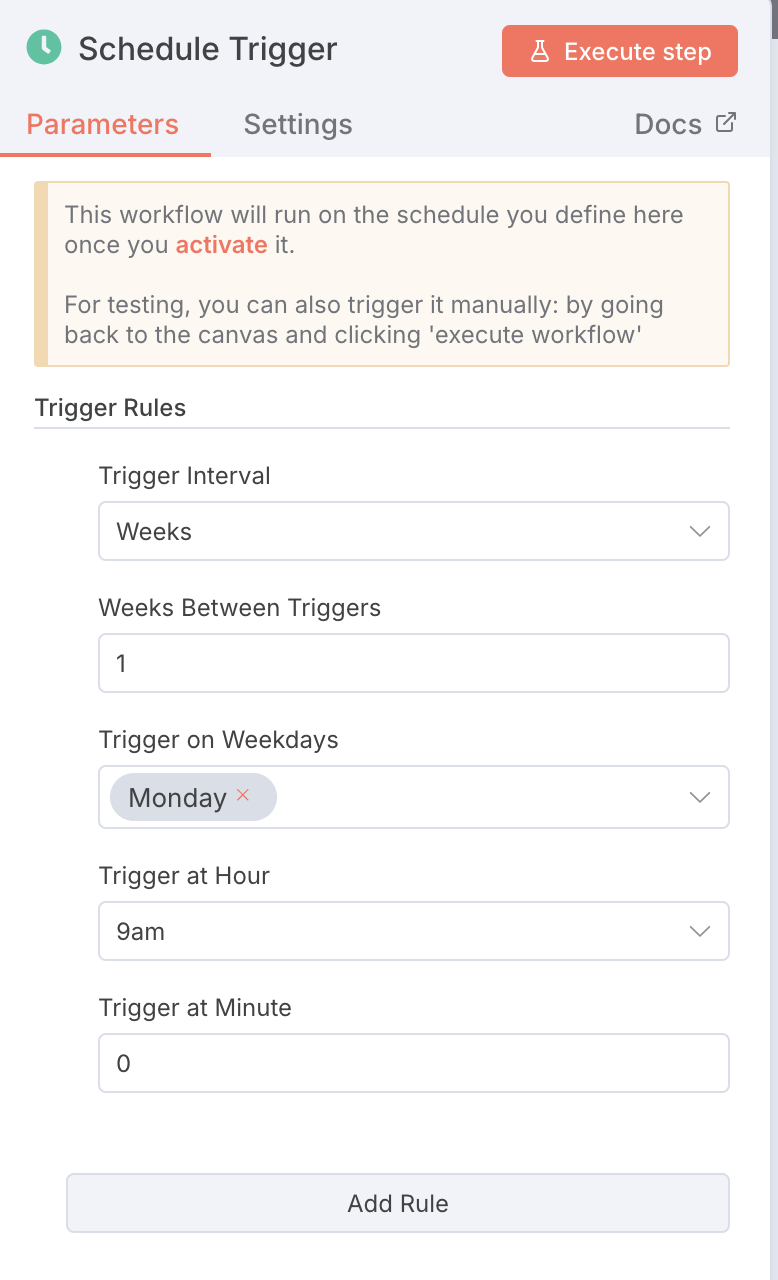This screenshot has height=1280, width=778.
Task: Open the Docs link
Action: [x=668, y=124]
